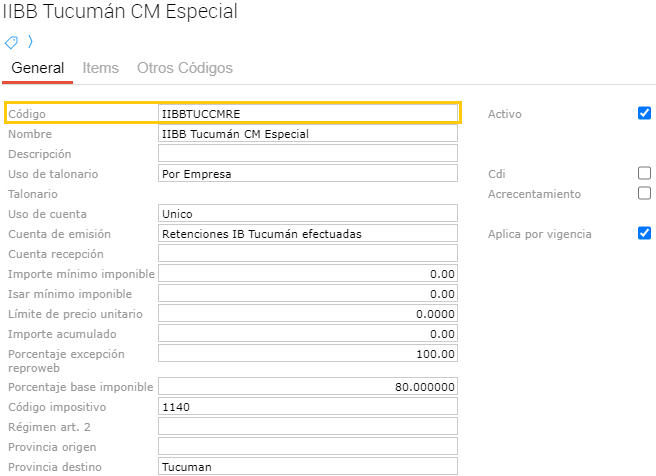Go to the Otros Códigos tab
The height and width of the screenshot is (476, 656).
[x=185, y=68]
